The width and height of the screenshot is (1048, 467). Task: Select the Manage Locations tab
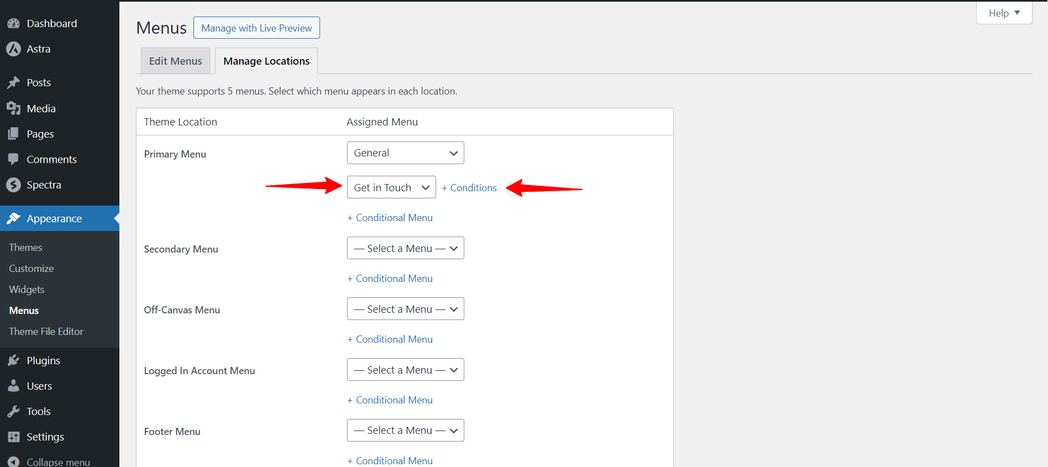[266, 61]
